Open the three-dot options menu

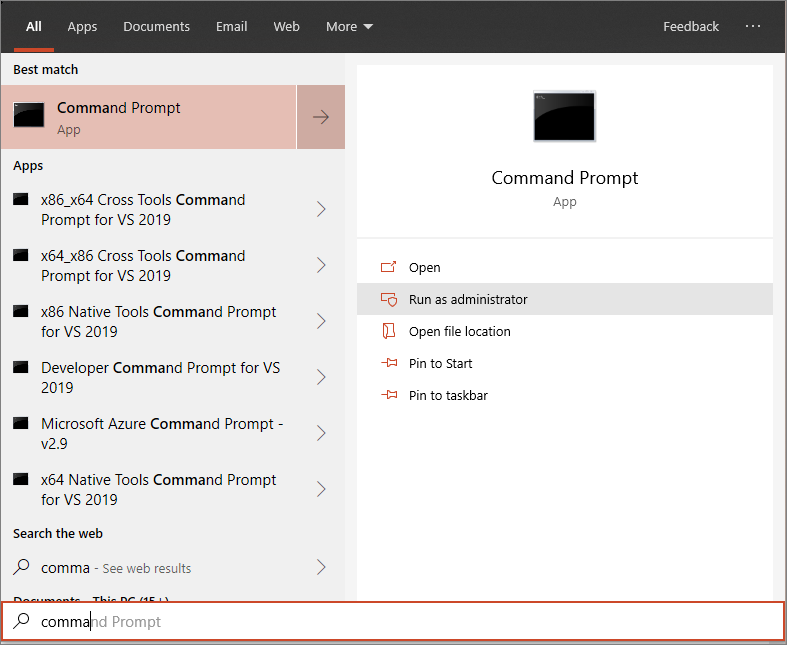click(753, 26)
